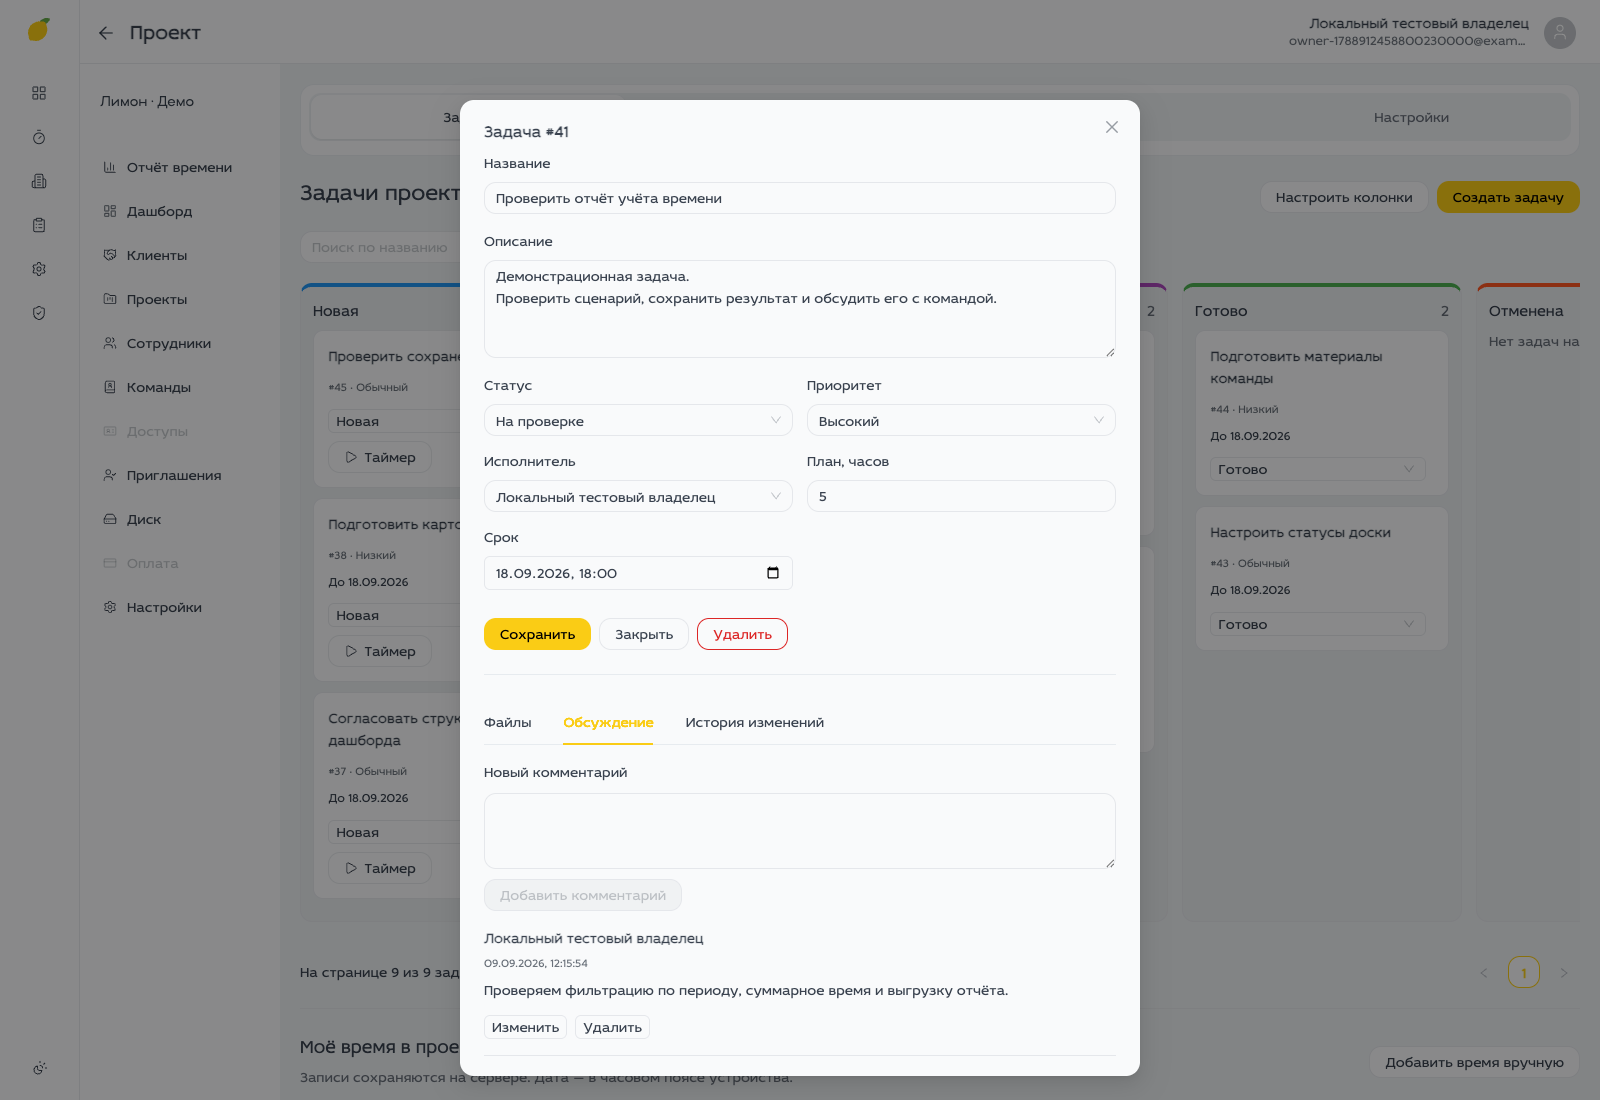
Task: Click the lemon app logo
Action: [x=39, y=30]
